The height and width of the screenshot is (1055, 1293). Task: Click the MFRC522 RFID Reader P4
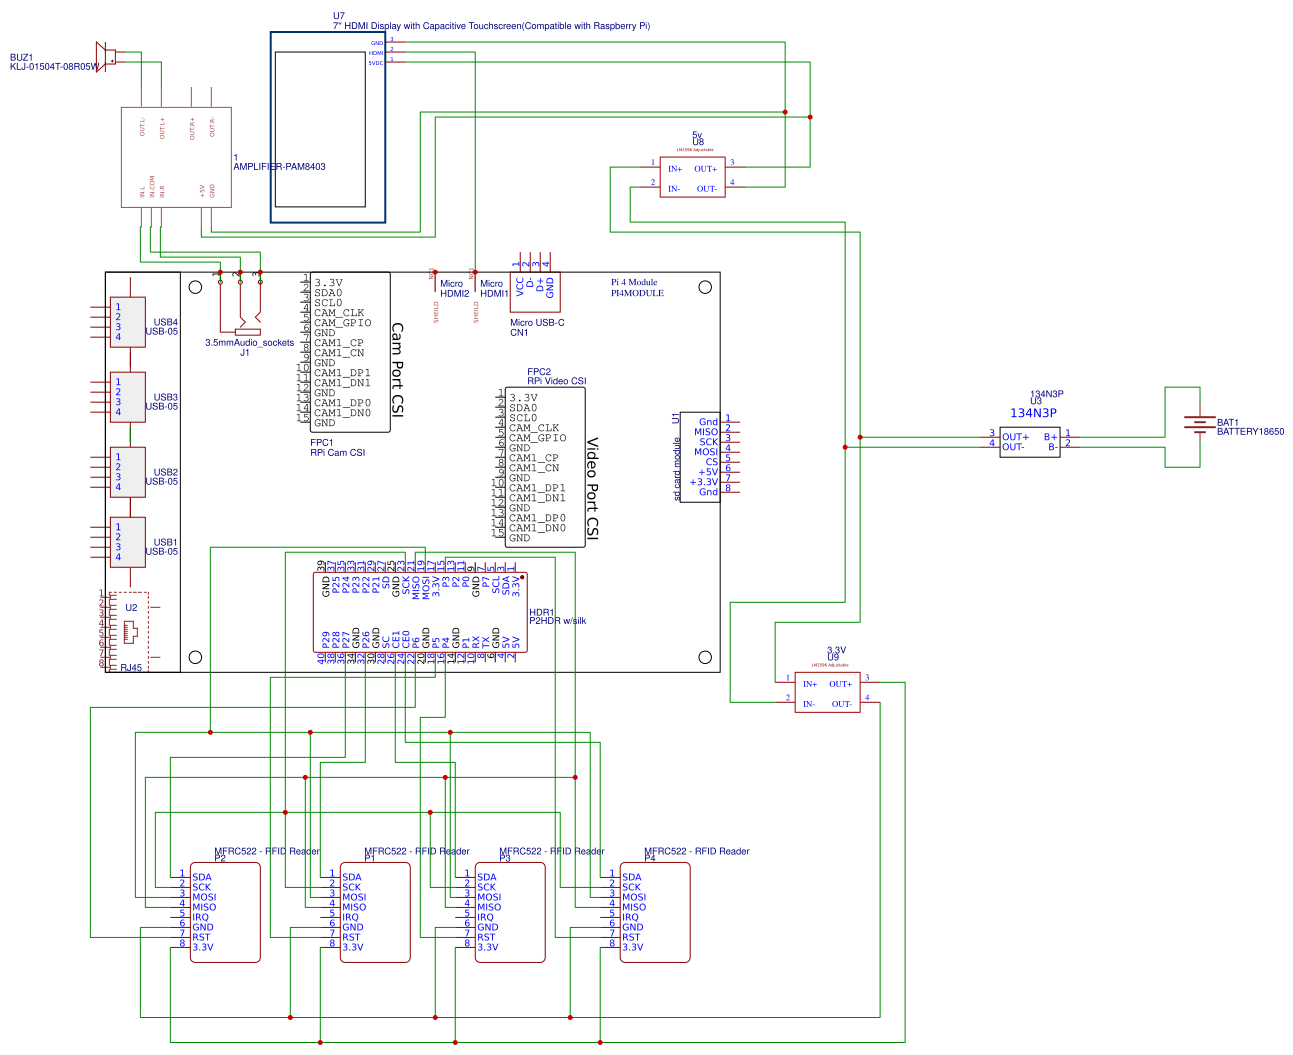654,912
